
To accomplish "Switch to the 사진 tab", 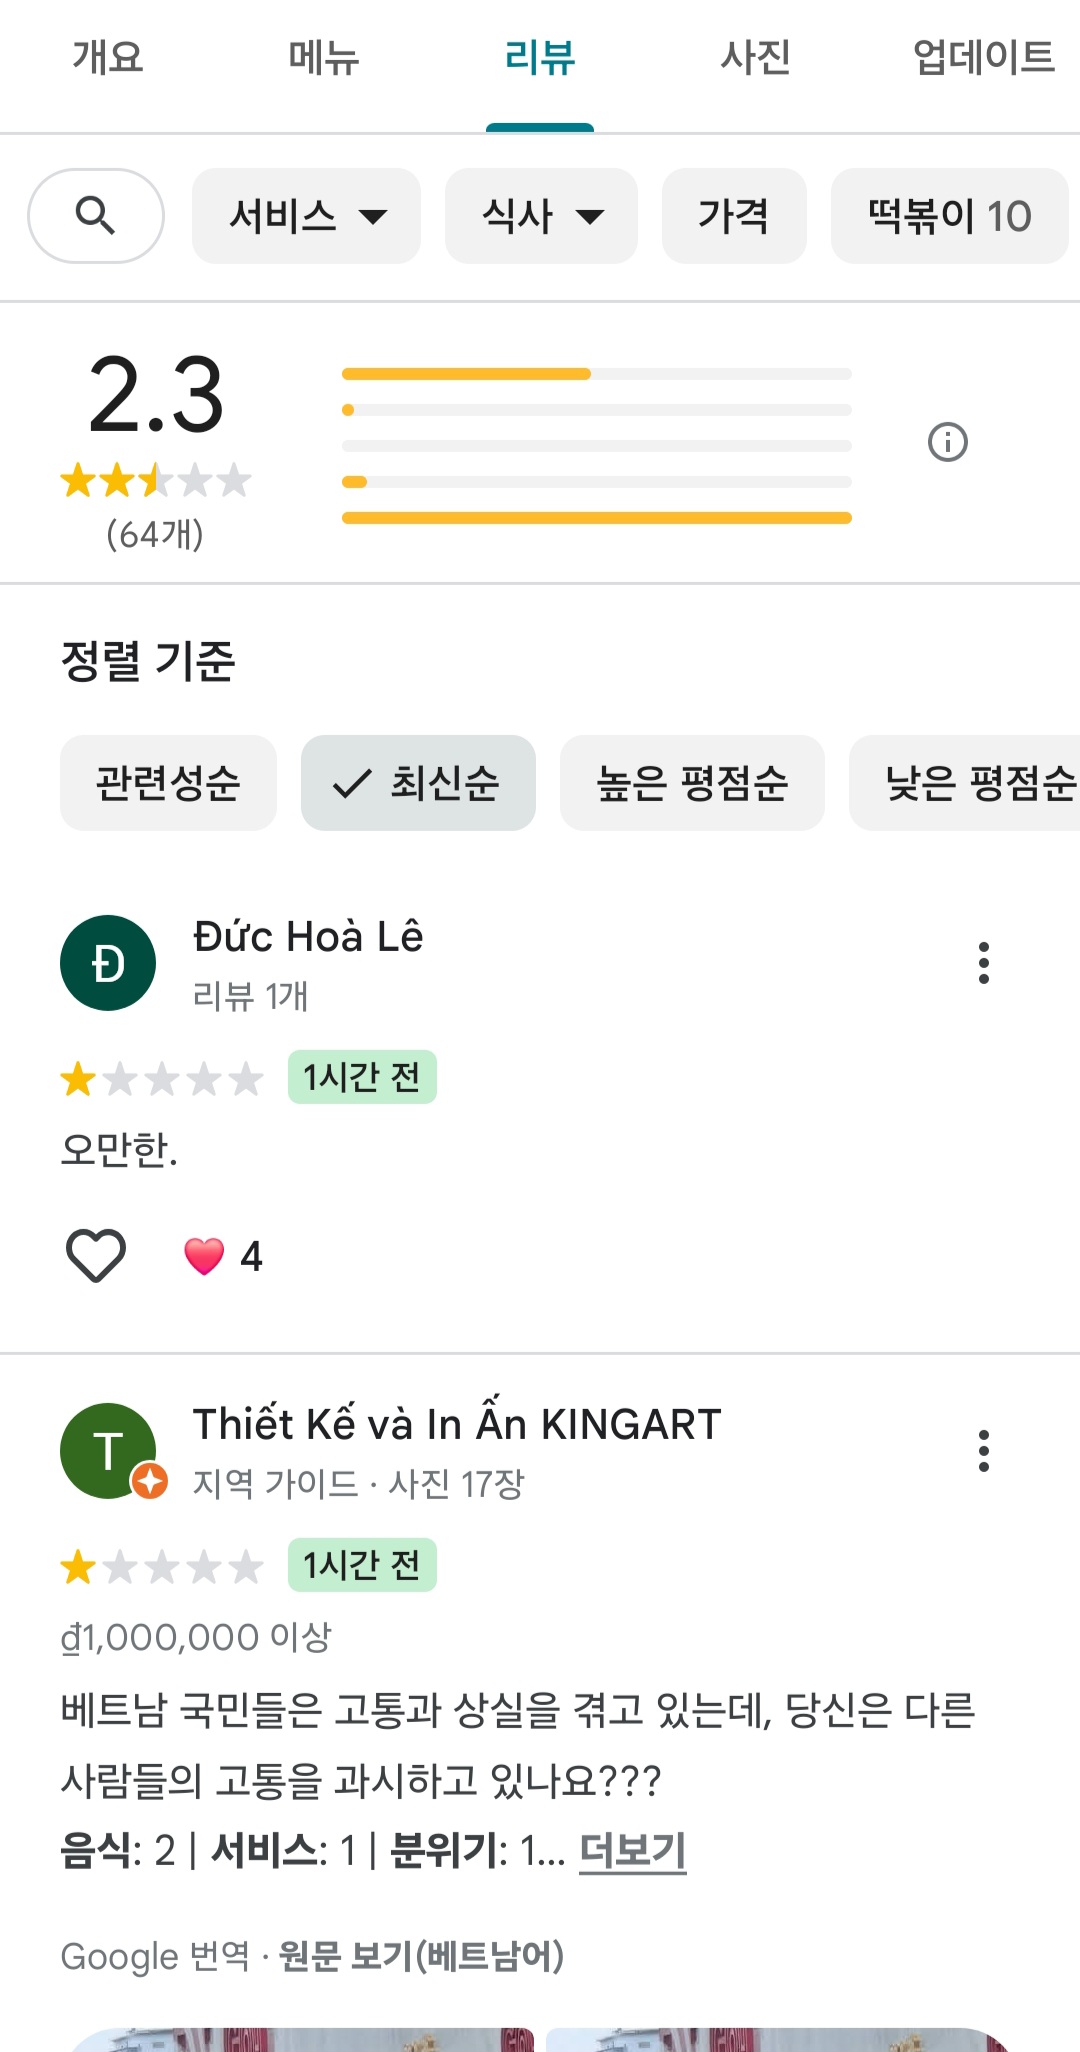I will (756, 58).
